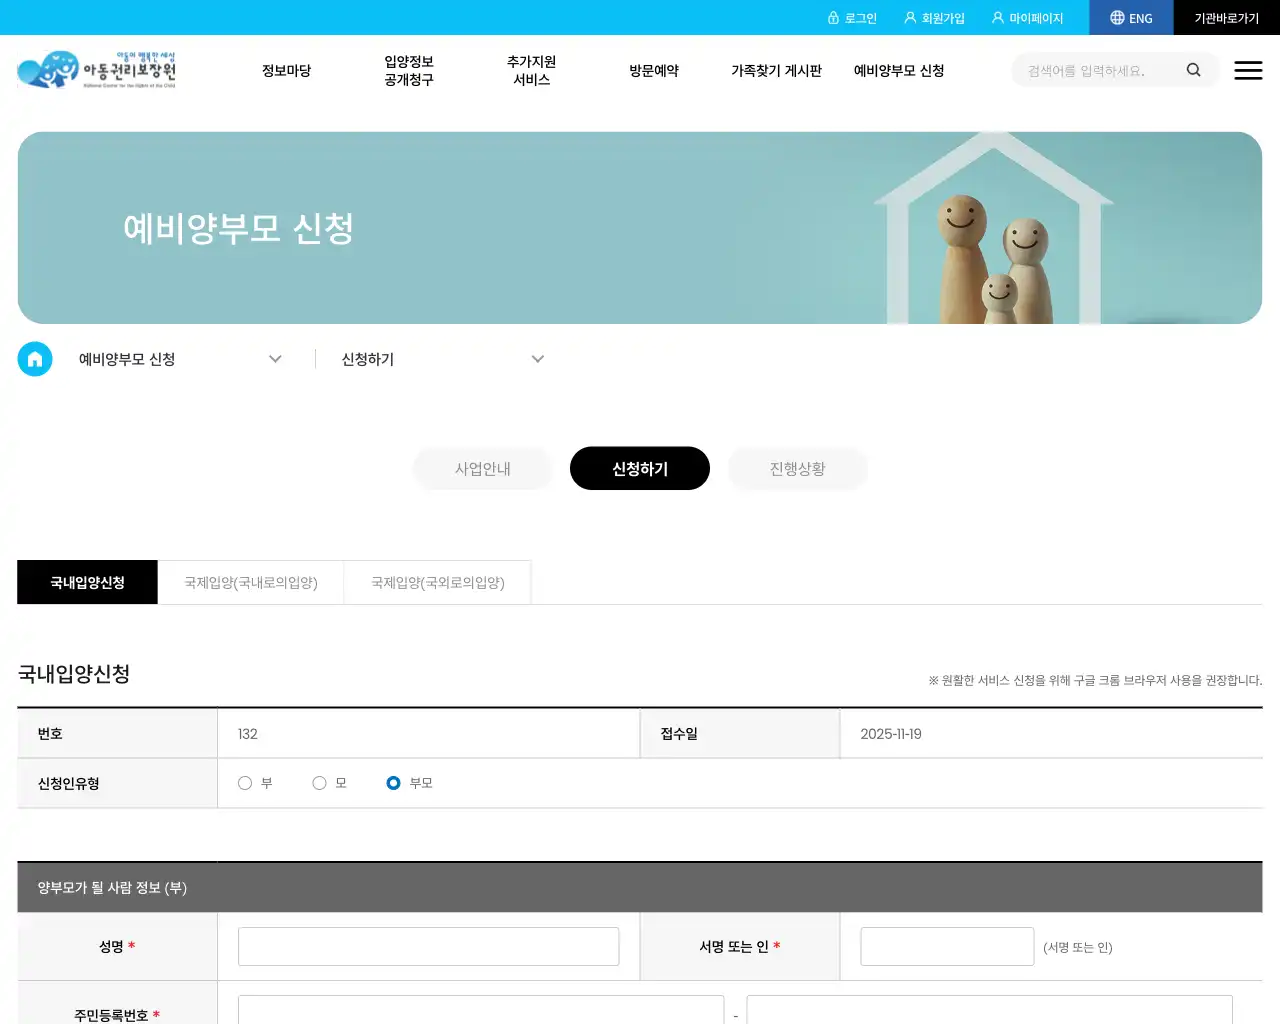The height and width of the screenshot is (1024, 1280).
Task: Select the 모 radio button
Action: (319, 783)
